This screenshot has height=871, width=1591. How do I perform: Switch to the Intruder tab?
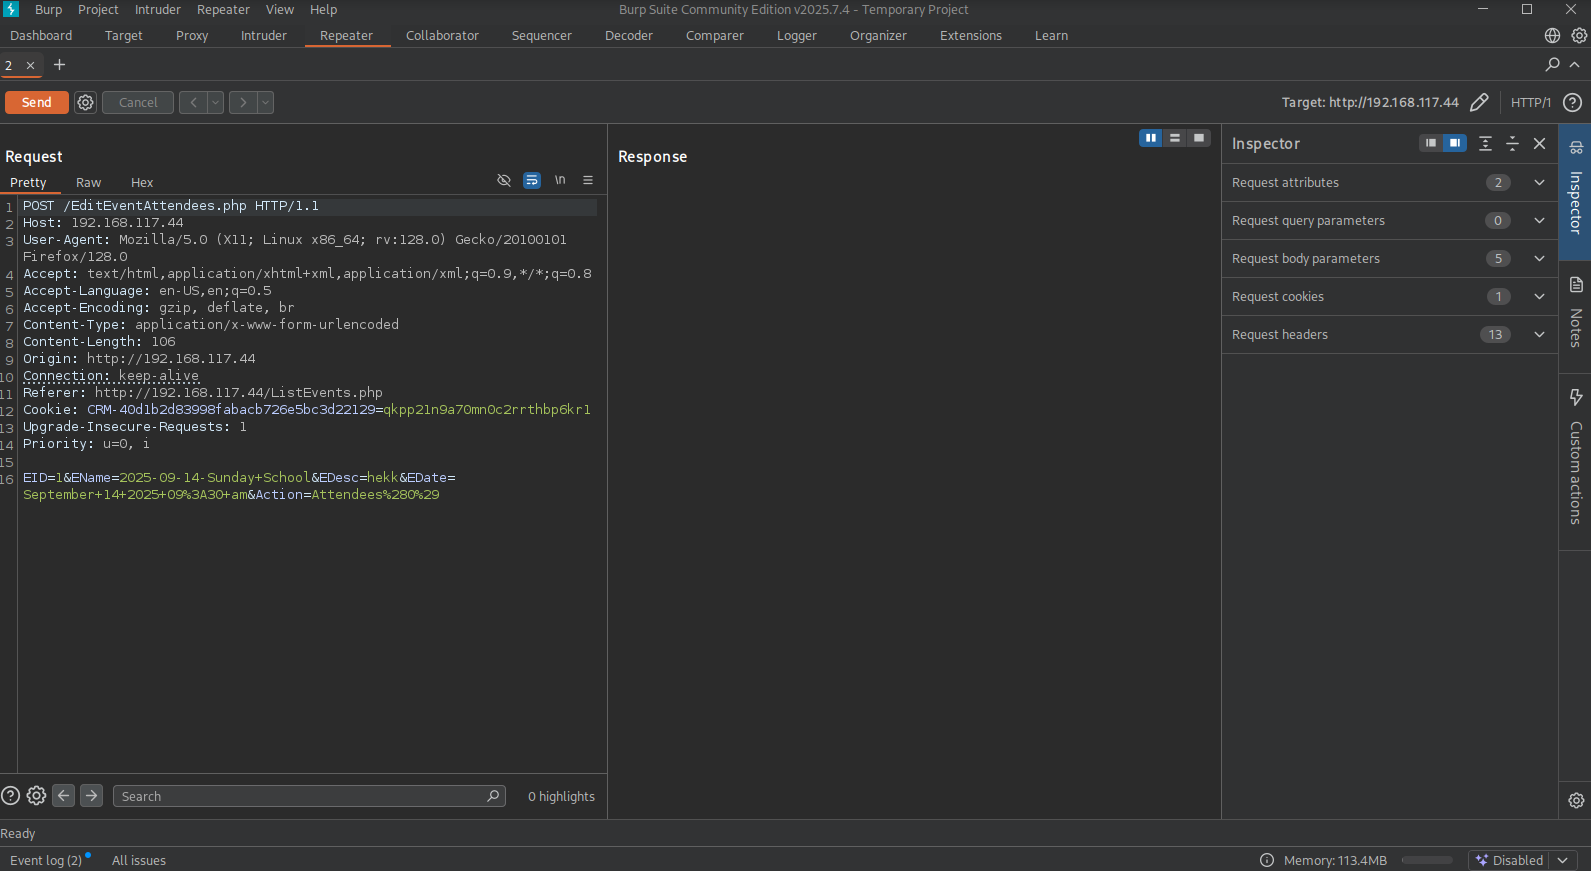(263, 35)
